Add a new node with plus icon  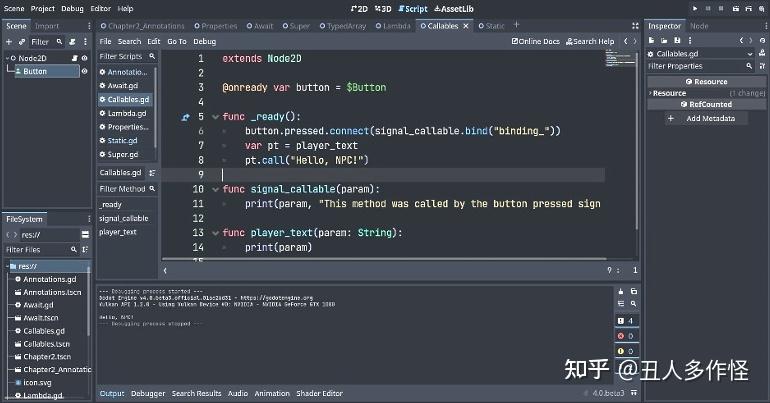(9, 42)
